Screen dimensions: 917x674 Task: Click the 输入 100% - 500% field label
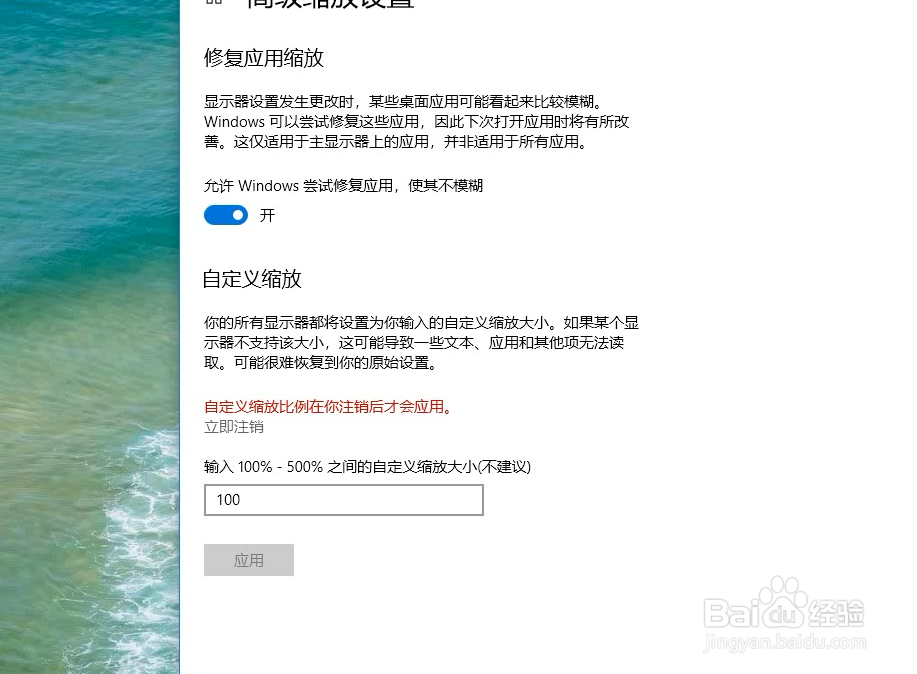coord(367,466)
